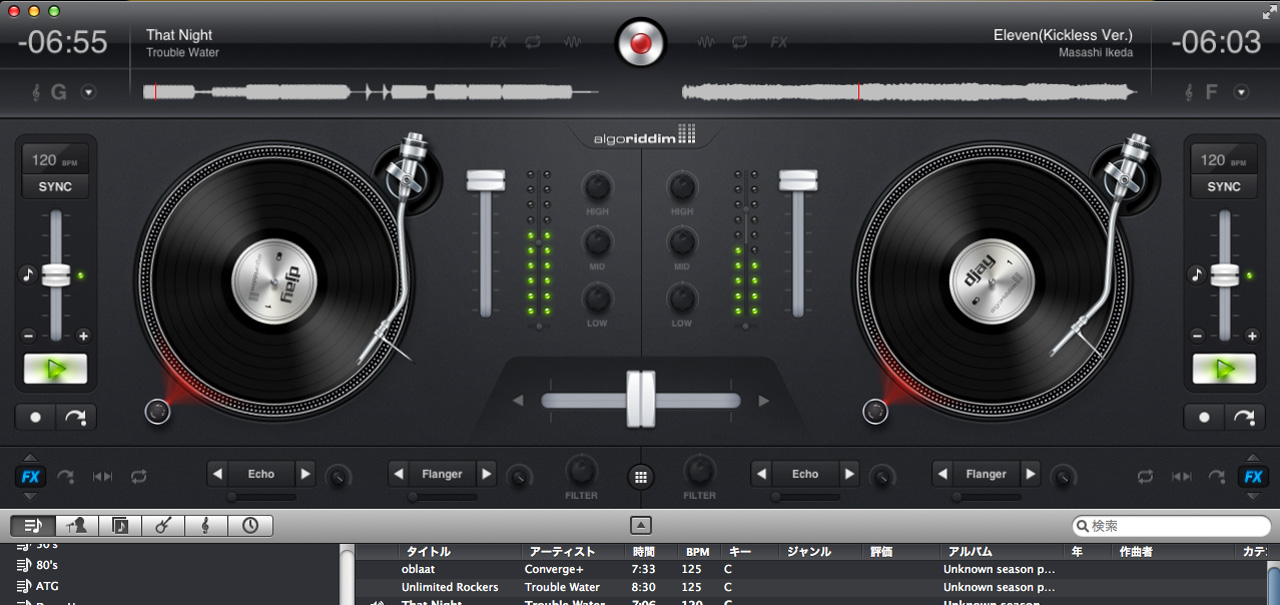Viewport: 1280px width, 605px height.
Task: Click the right deck skip icon in bottom strip
Action: click(1181, 476)
